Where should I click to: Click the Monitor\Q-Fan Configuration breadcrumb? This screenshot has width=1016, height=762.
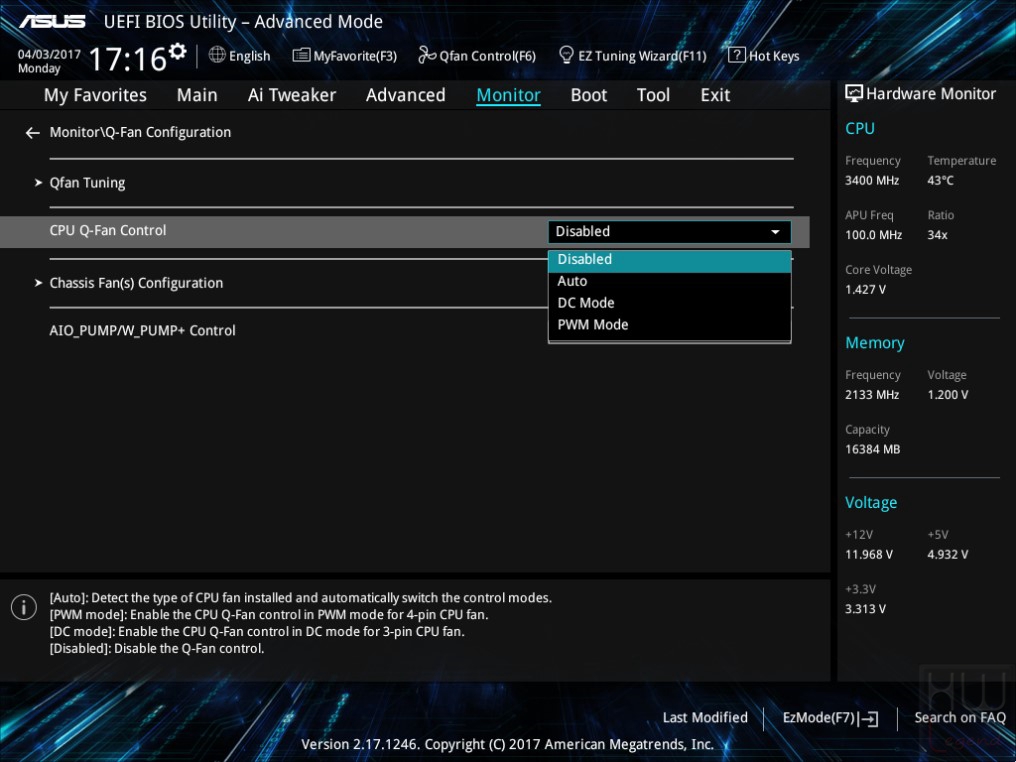pos(140,132)
